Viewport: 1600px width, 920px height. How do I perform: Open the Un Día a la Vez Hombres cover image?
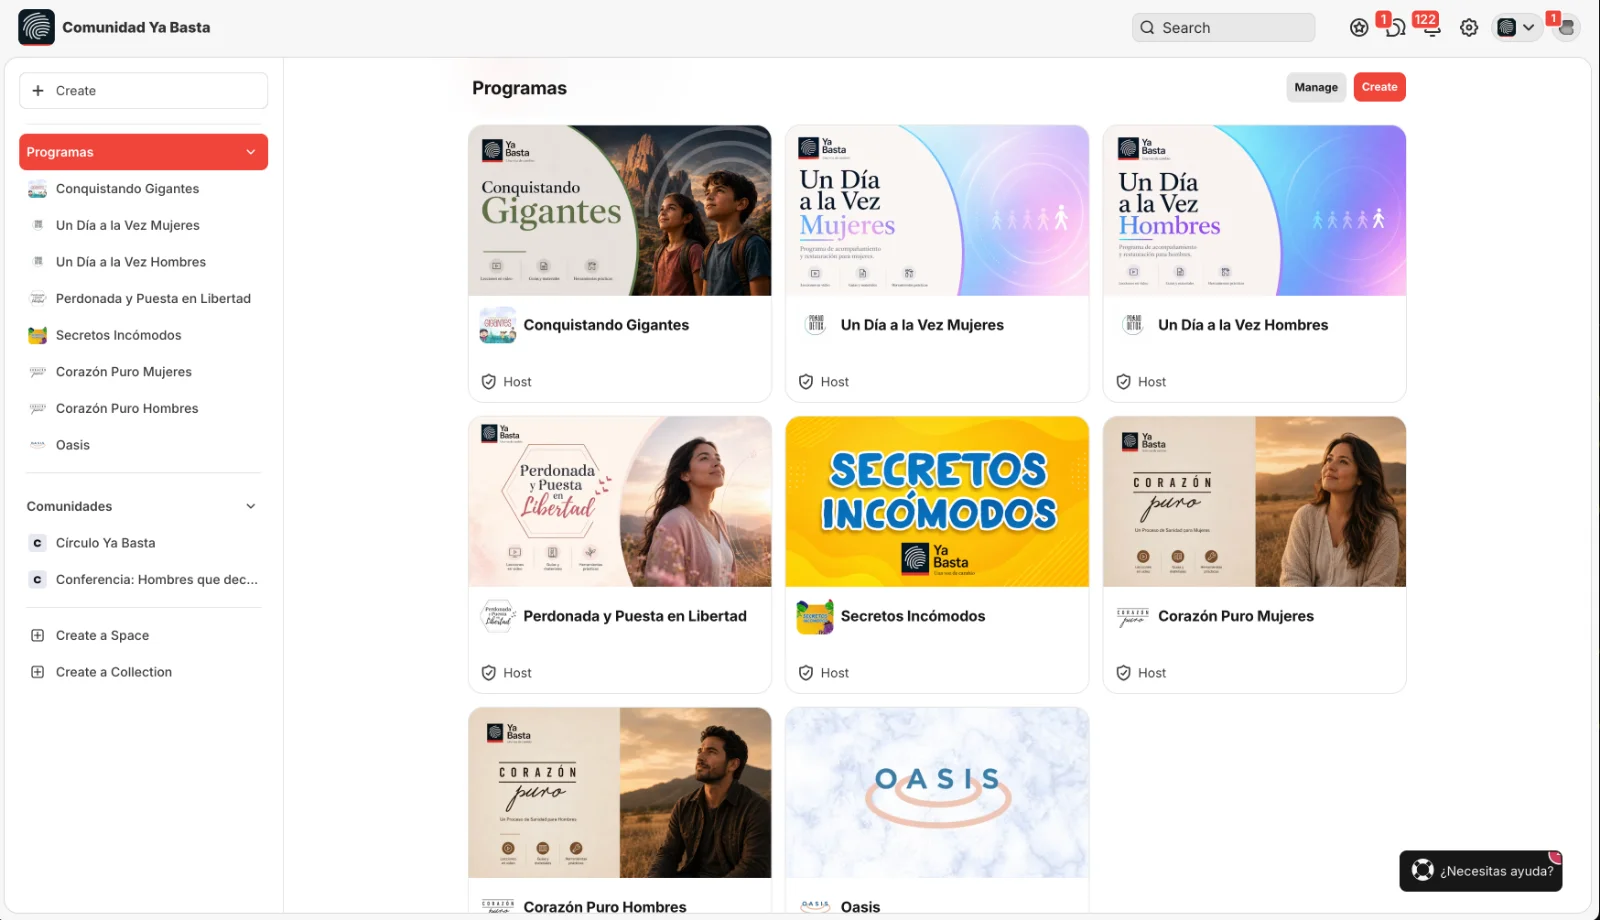point(1254,210)
